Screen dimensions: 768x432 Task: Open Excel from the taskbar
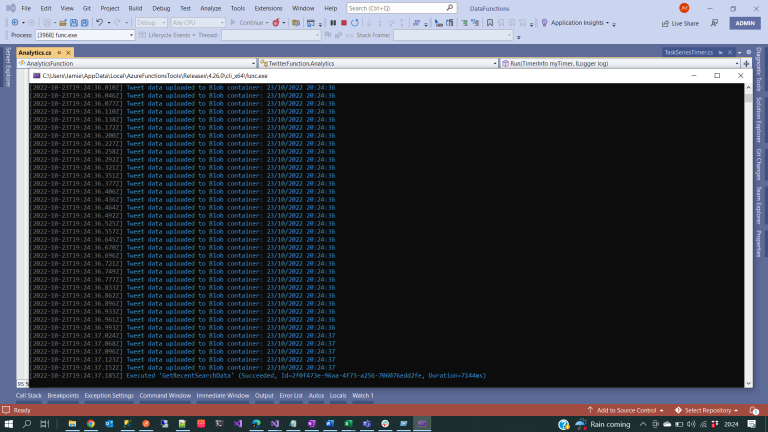[348, 424]
